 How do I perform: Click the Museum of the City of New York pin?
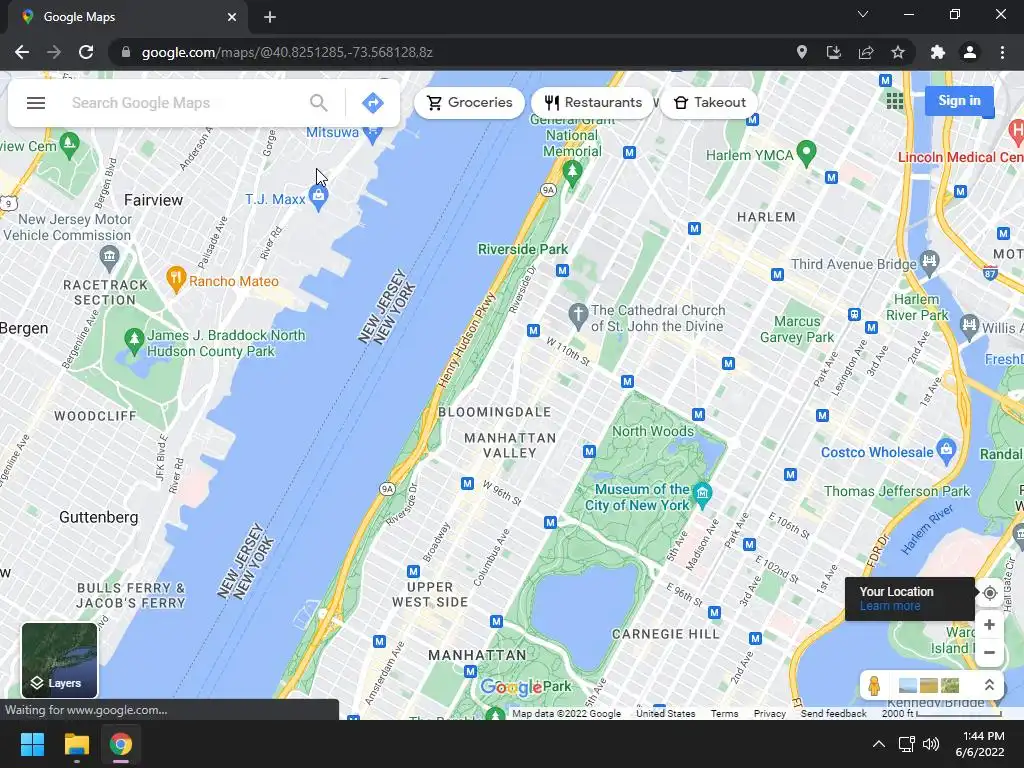pos(702,493)
